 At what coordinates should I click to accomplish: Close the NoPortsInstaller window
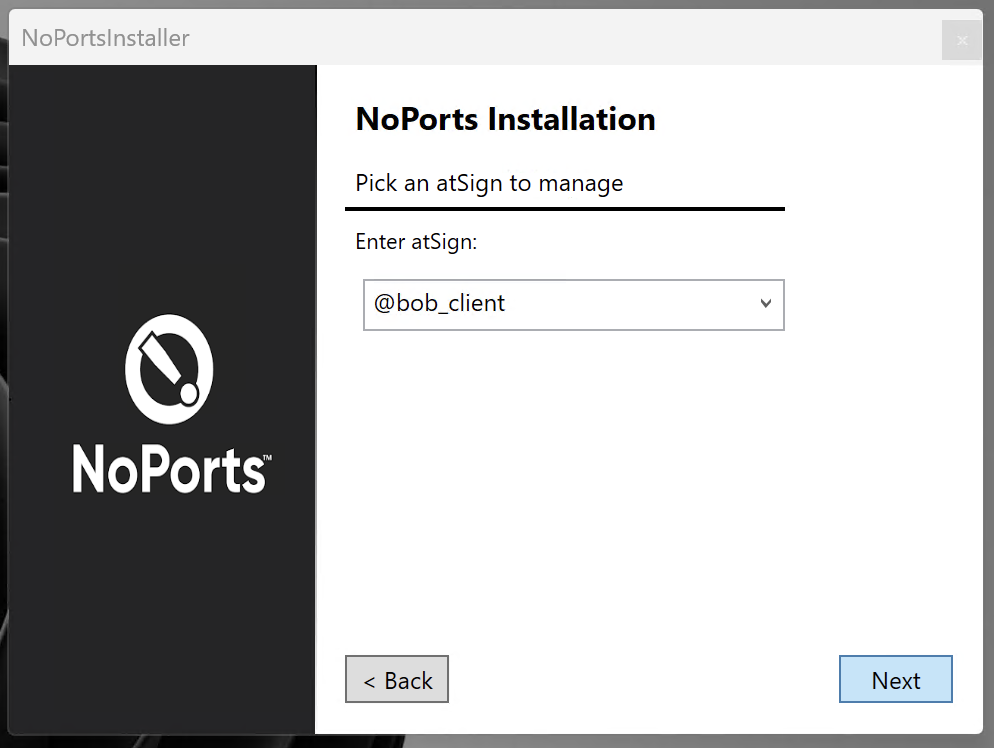961,40
